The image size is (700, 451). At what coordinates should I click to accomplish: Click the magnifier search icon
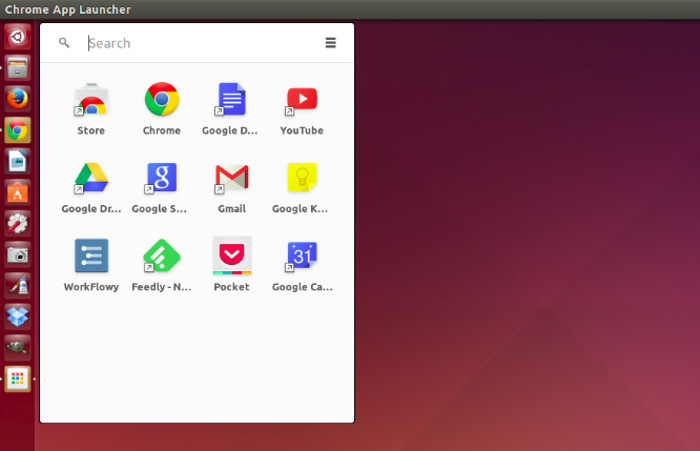(64, 43)
